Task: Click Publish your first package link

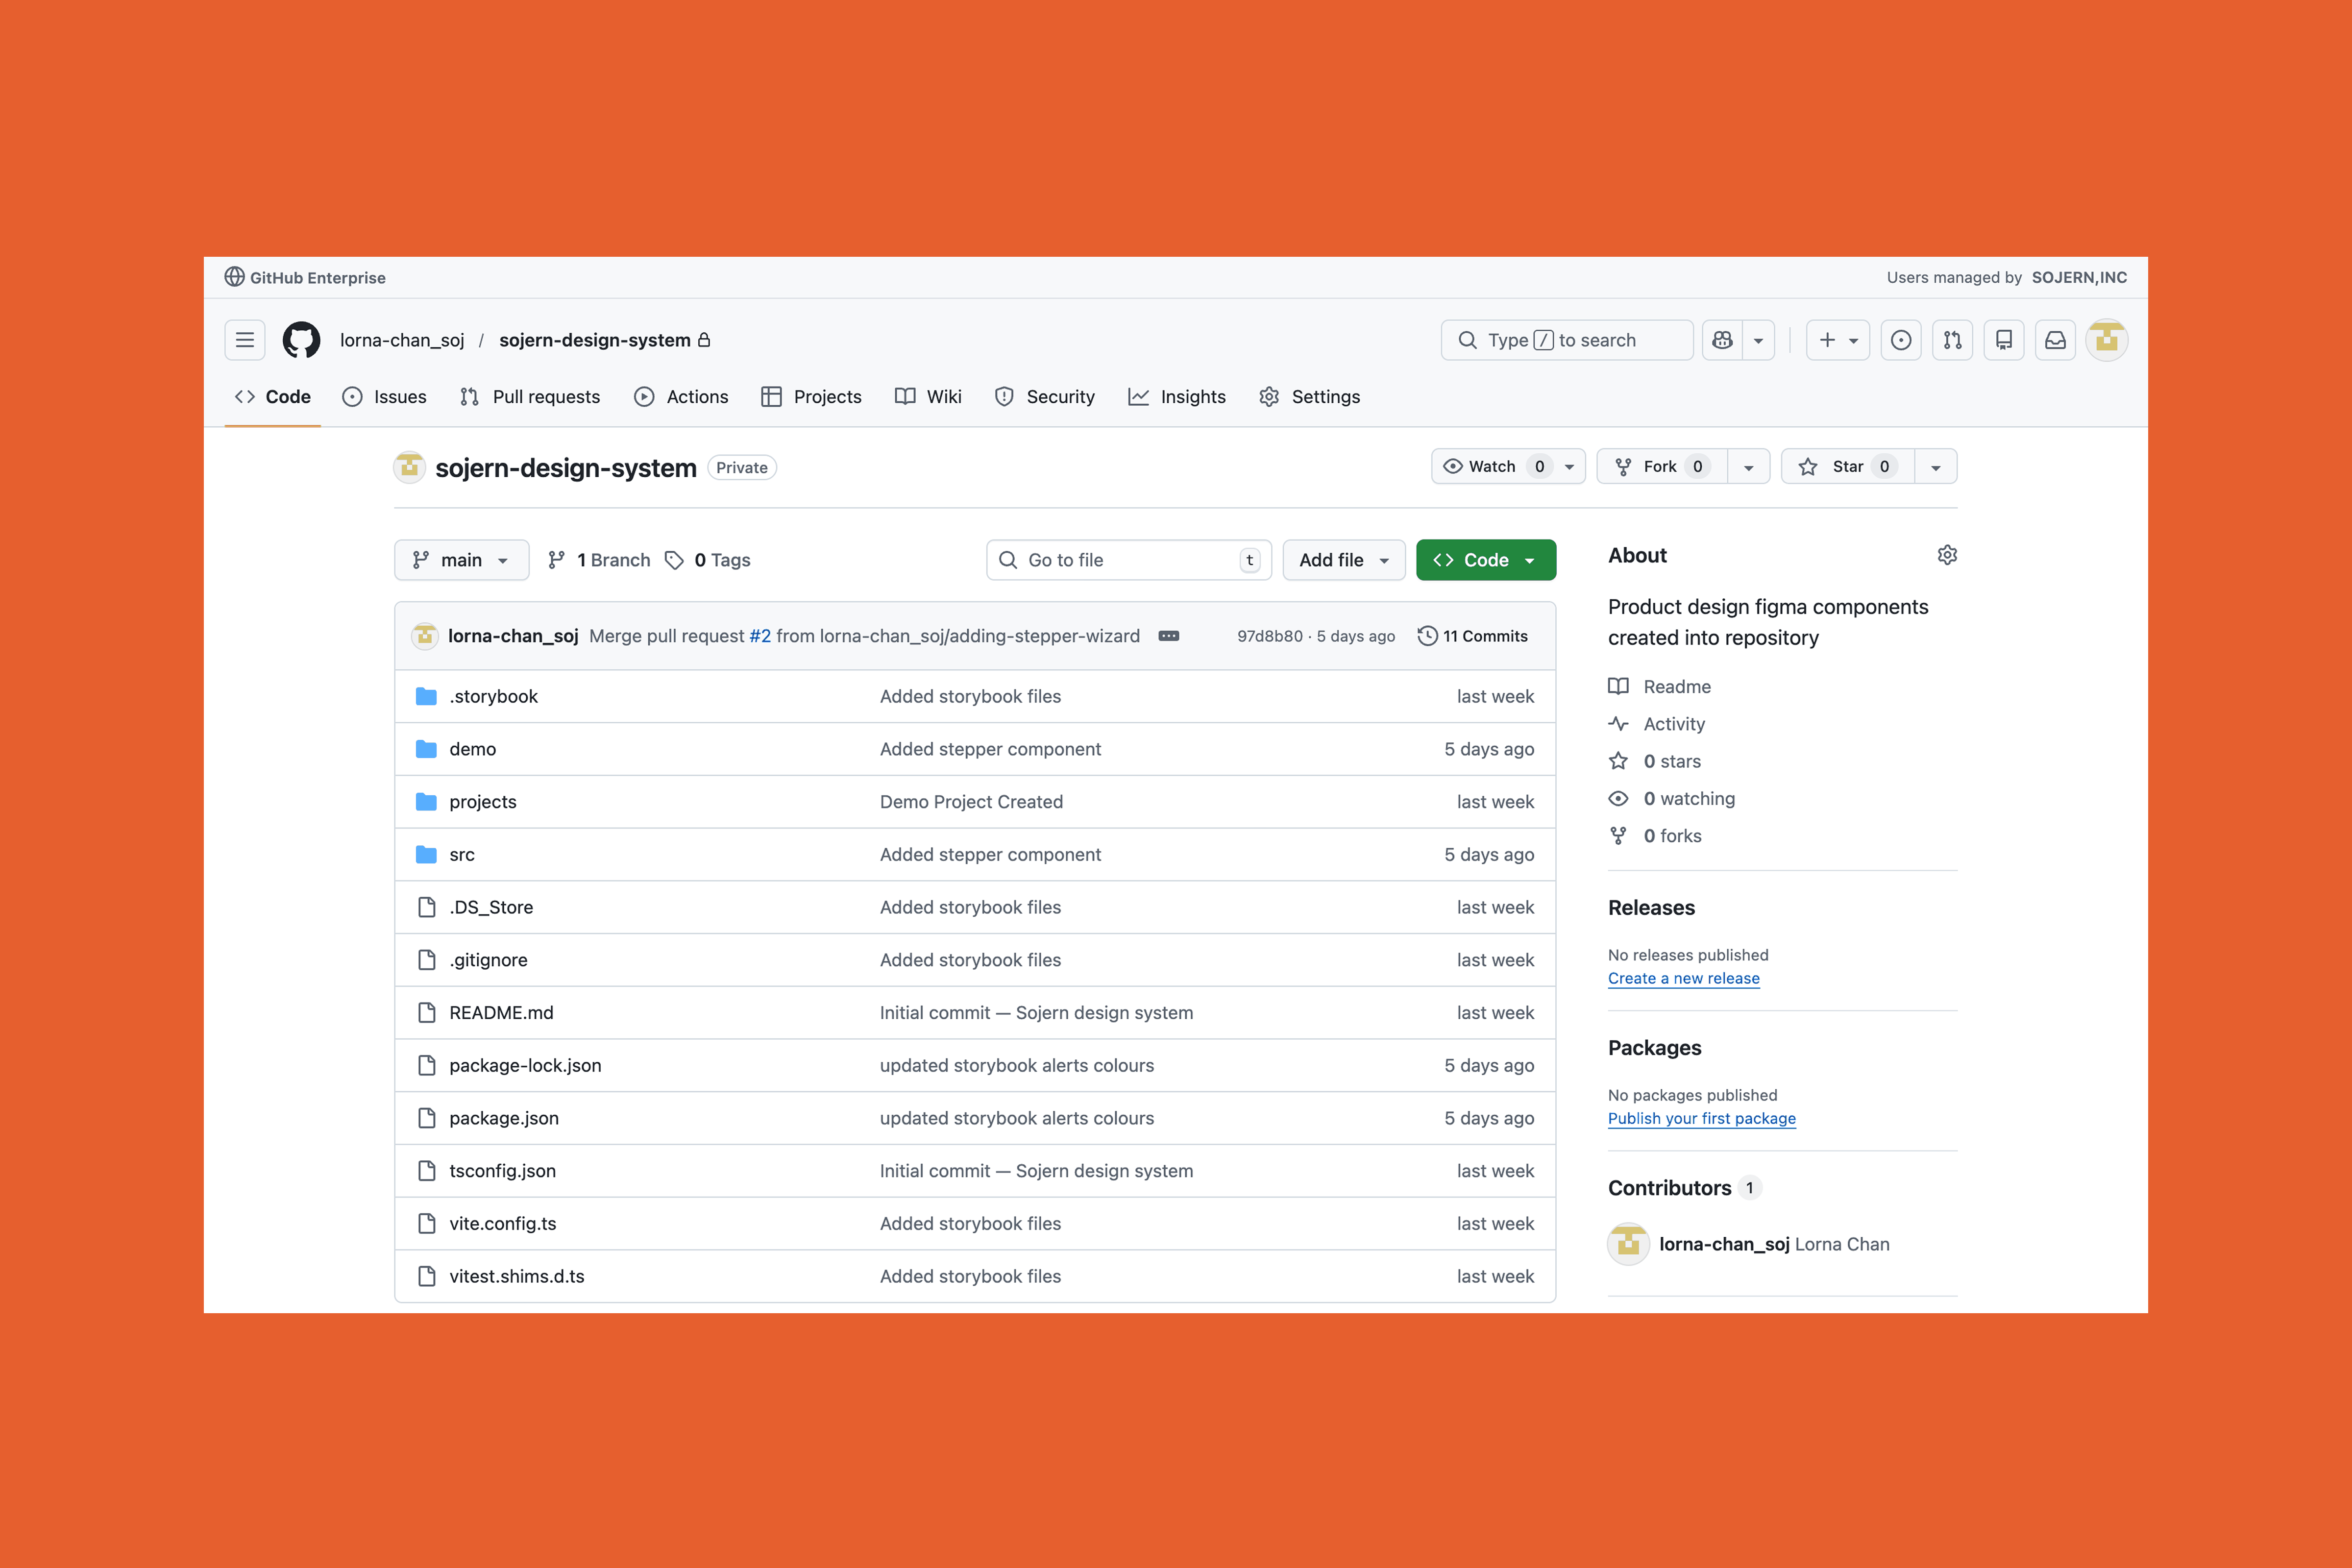Action: [1701, 1118]
